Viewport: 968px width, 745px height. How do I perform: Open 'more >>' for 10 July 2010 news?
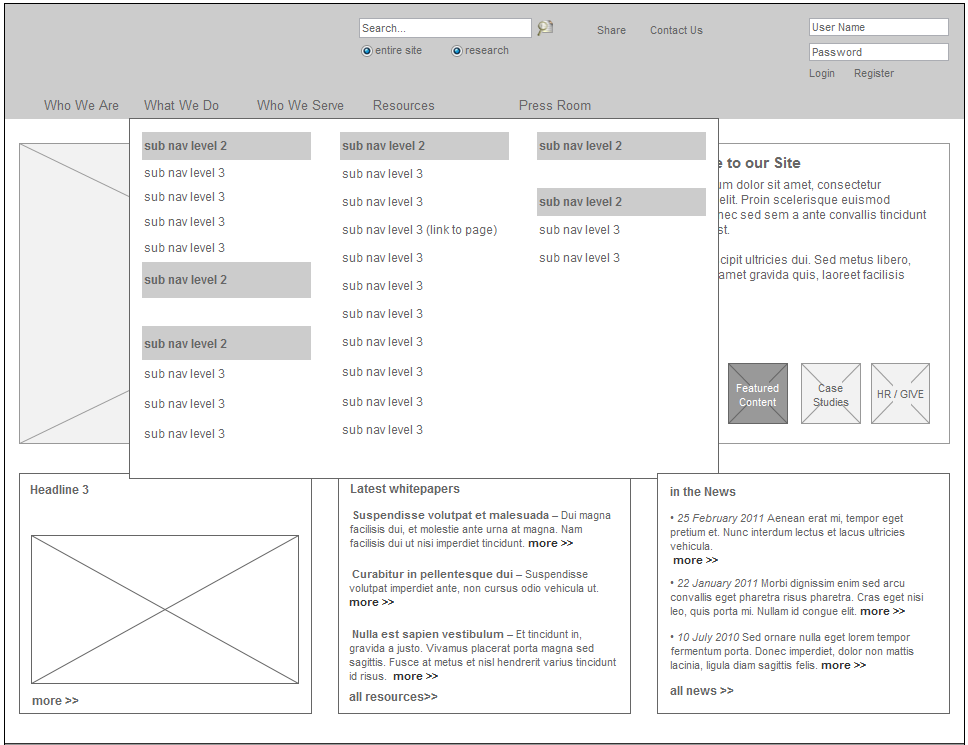[x=843, y=665]
